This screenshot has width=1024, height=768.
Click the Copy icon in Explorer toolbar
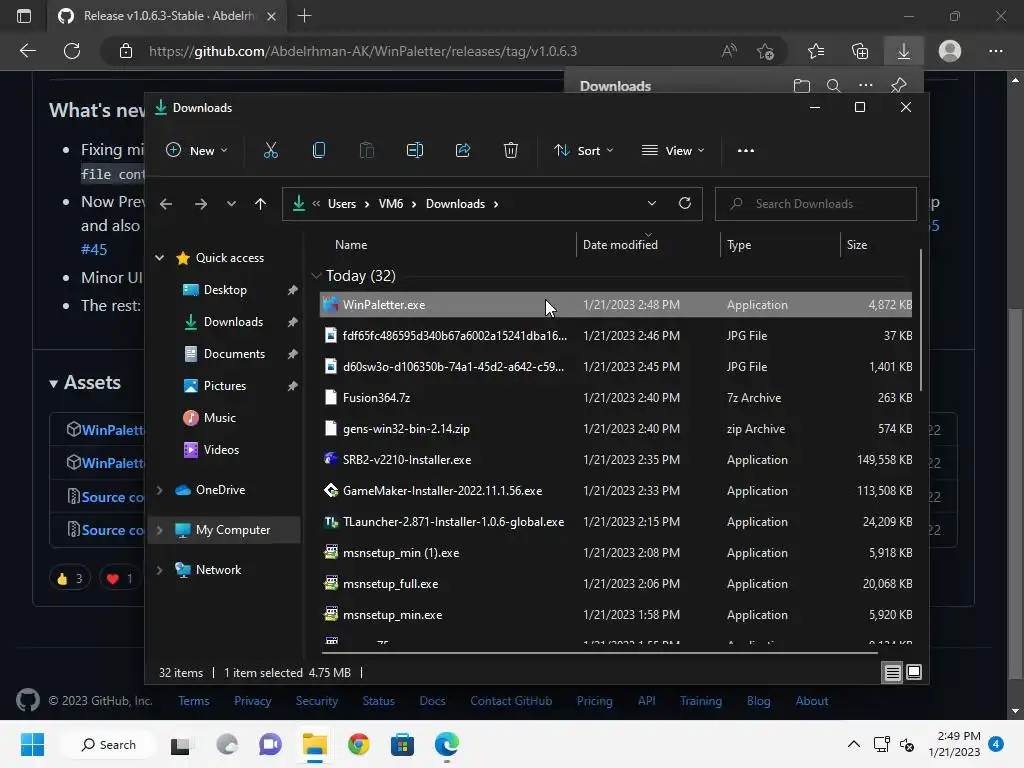pyautogui.click(x=319, y=151)
